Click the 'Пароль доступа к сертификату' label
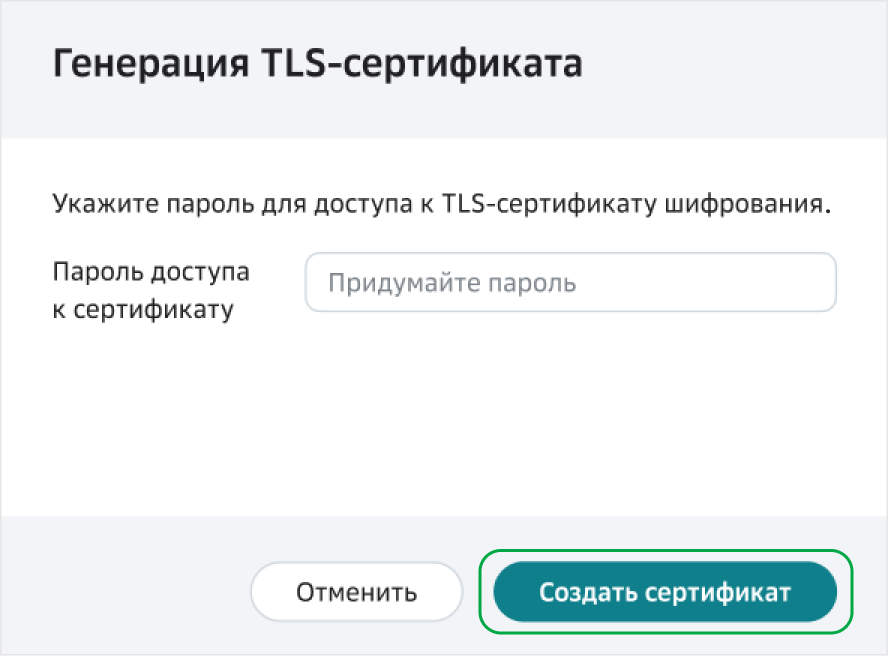 point(150,290)
